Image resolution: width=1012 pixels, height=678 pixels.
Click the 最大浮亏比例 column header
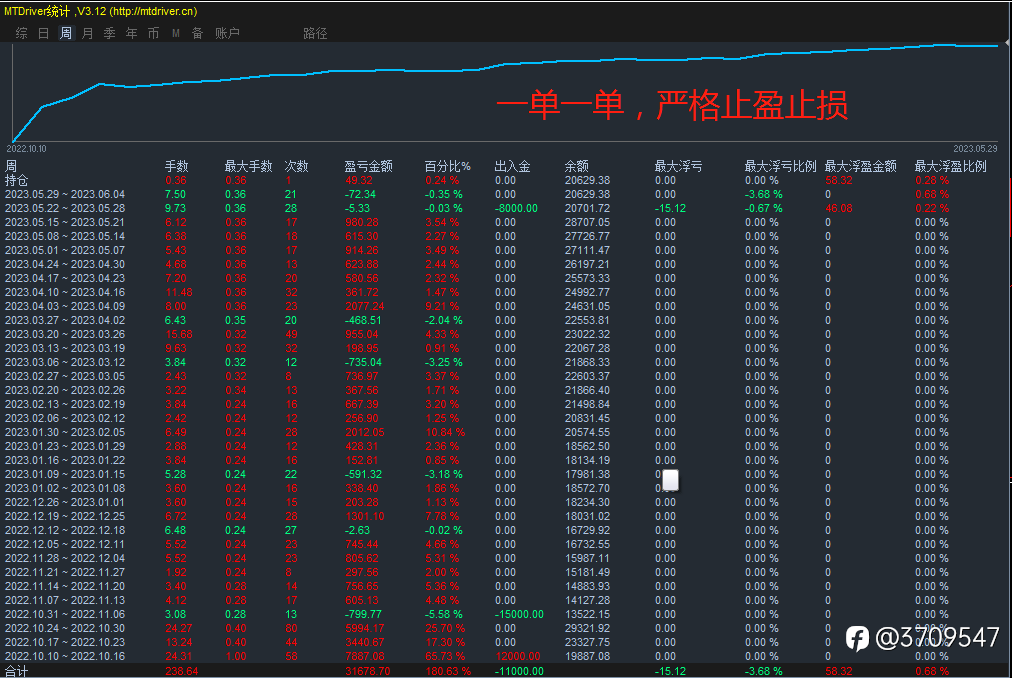pyautogui.click(x=780, y=166)
